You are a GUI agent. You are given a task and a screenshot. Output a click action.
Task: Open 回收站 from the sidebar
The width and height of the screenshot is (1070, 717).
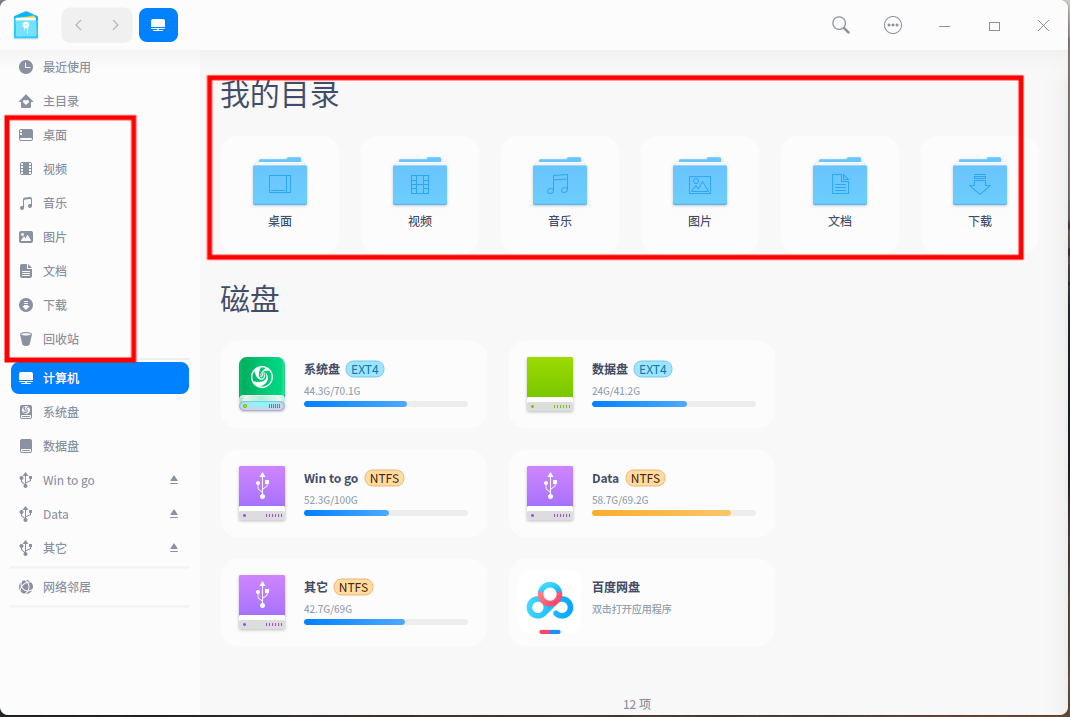click(52, 339)
